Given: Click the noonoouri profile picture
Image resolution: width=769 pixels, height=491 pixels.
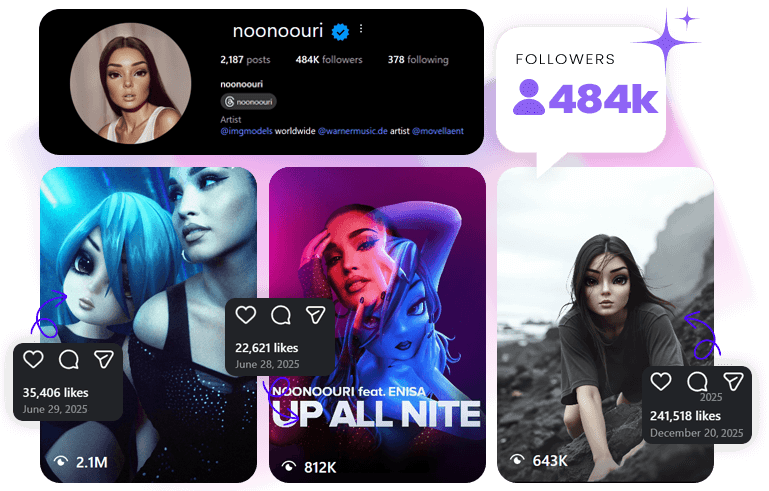Looking at the screenshot, I should point(130,83).
